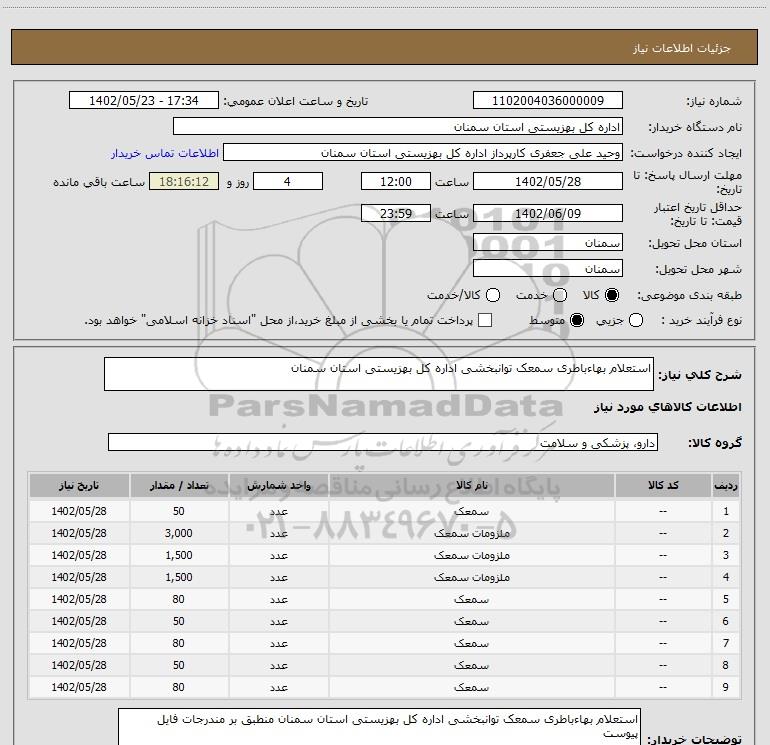The width and height of the screenshot is (770, 745).
Task: Click quantity 3,000 in row 2
Action: (179, 533)
